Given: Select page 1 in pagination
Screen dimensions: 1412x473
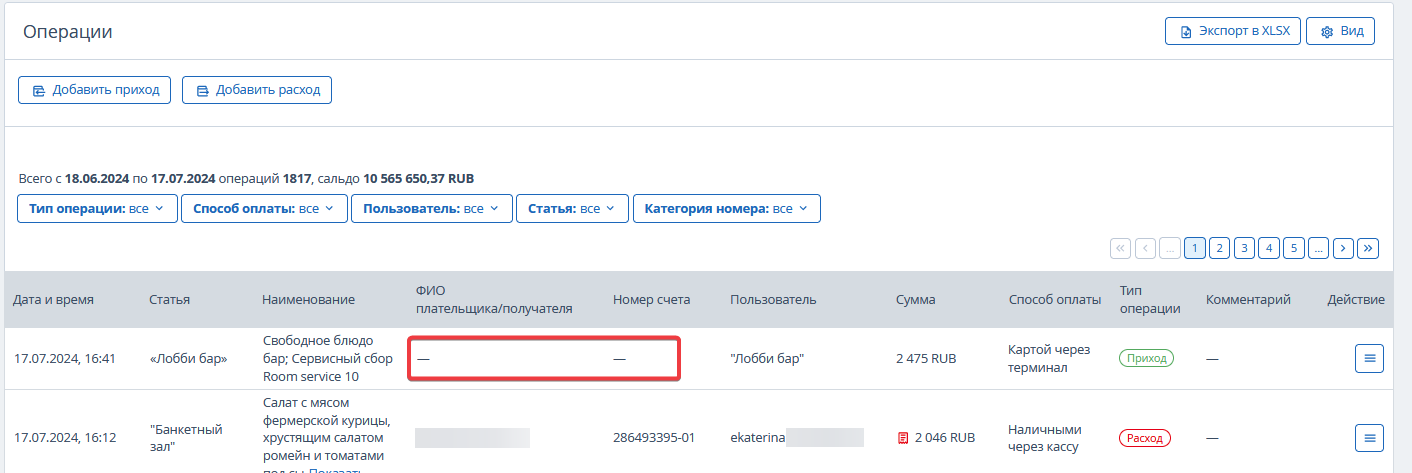Looking at the screenshot, I should [1194, 248].
